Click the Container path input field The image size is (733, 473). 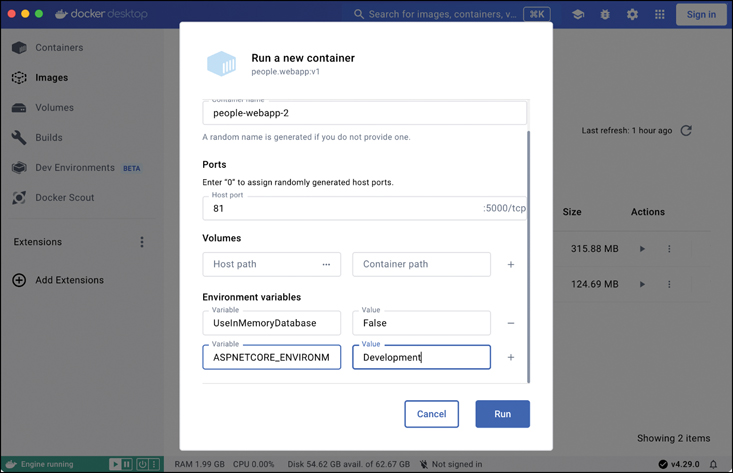(421, 265)
